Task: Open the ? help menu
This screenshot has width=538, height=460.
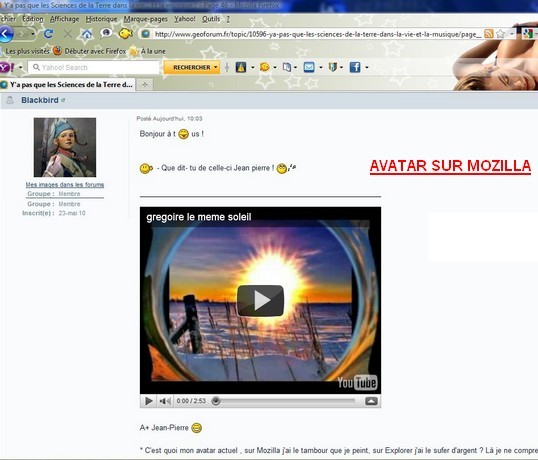Action: coord(228,19)
